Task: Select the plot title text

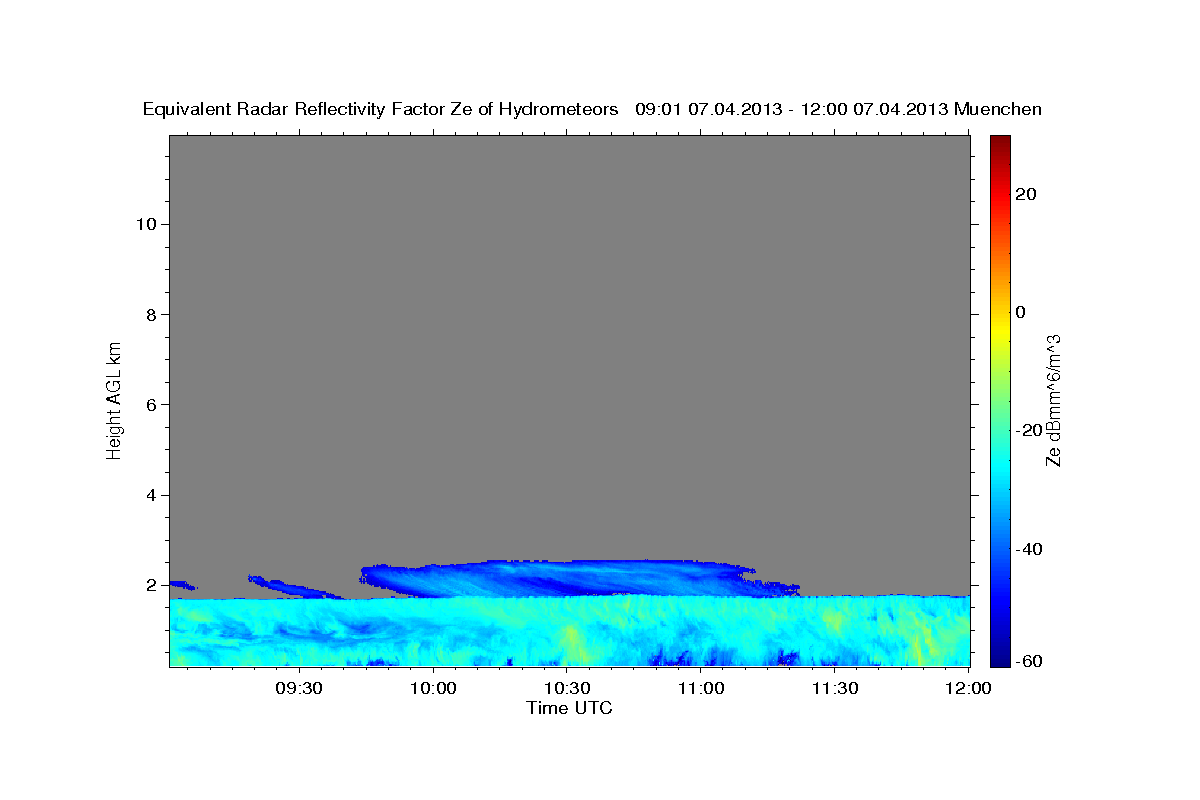Action: [592, 110]
